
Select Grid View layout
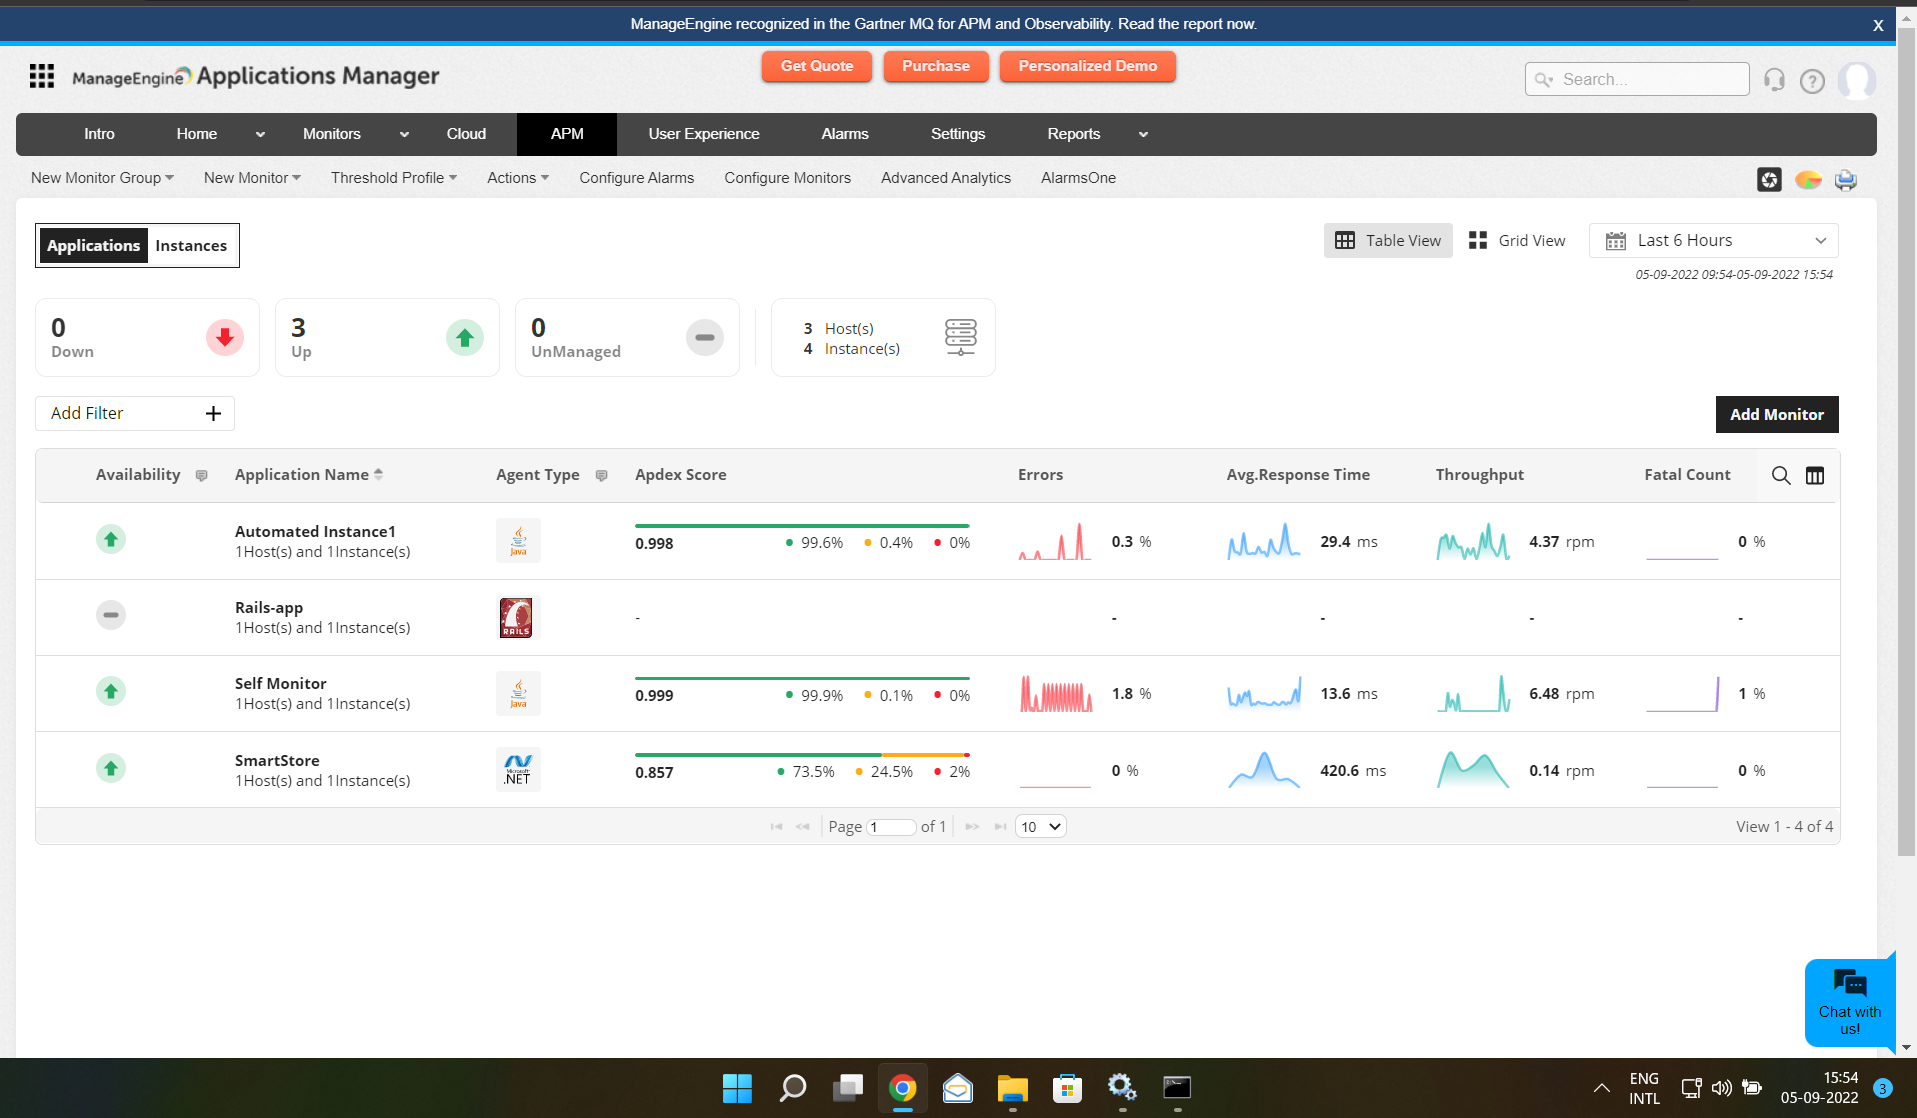1517,241
